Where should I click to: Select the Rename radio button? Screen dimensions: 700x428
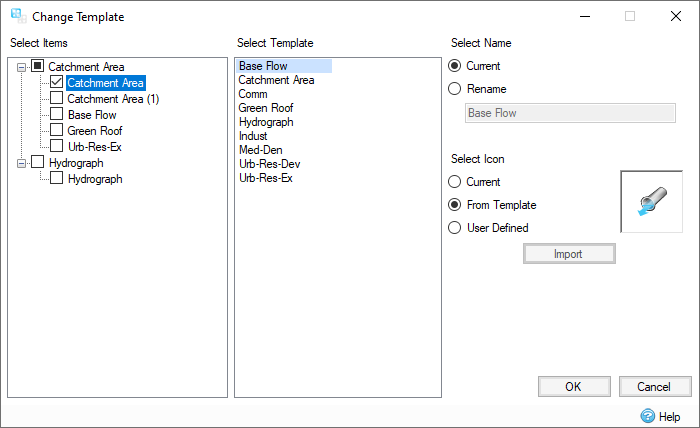coord(456,89)
